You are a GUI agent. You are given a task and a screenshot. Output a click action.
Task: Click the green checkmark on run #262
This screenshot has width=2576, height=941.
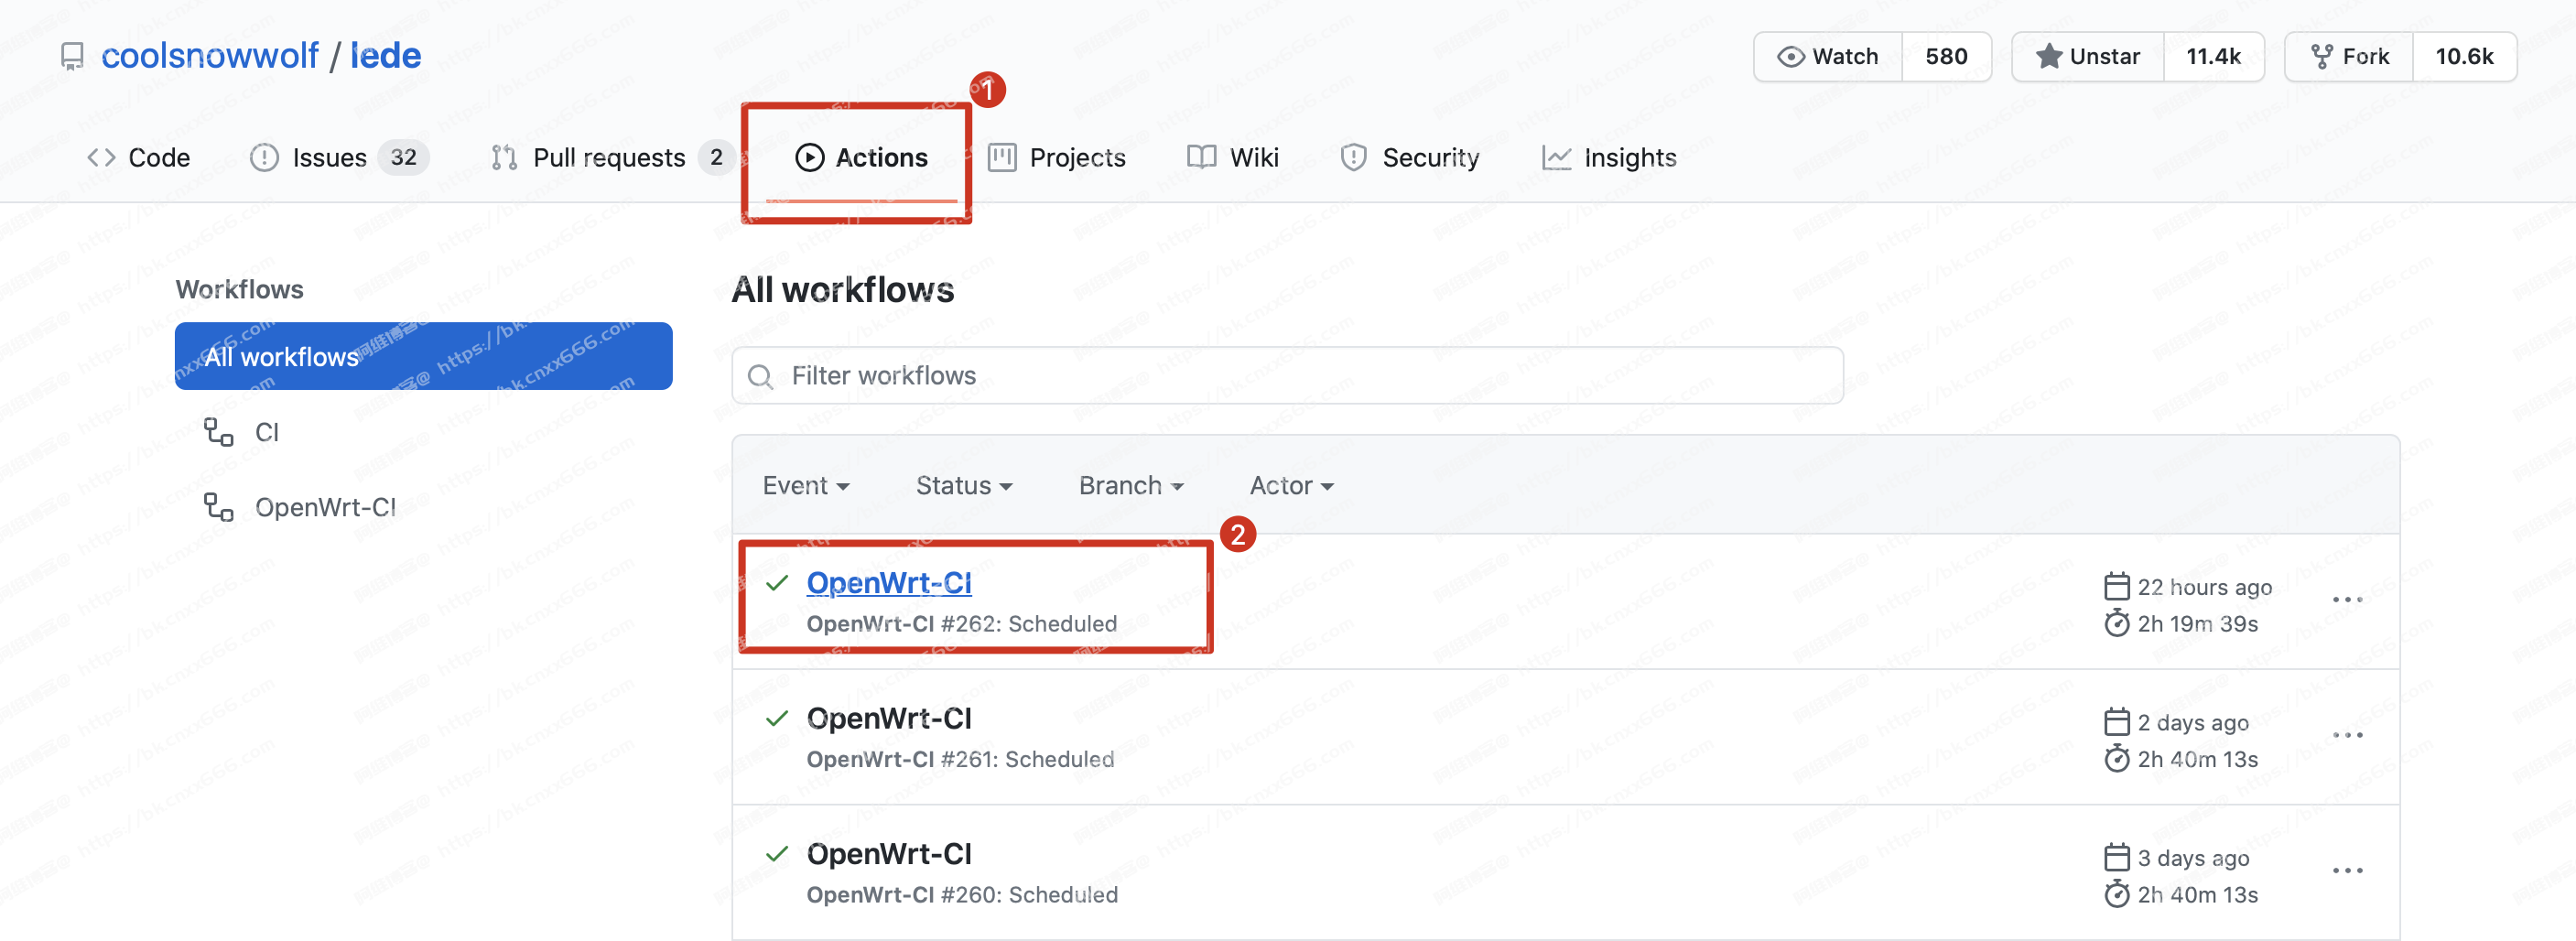point(777,583)
